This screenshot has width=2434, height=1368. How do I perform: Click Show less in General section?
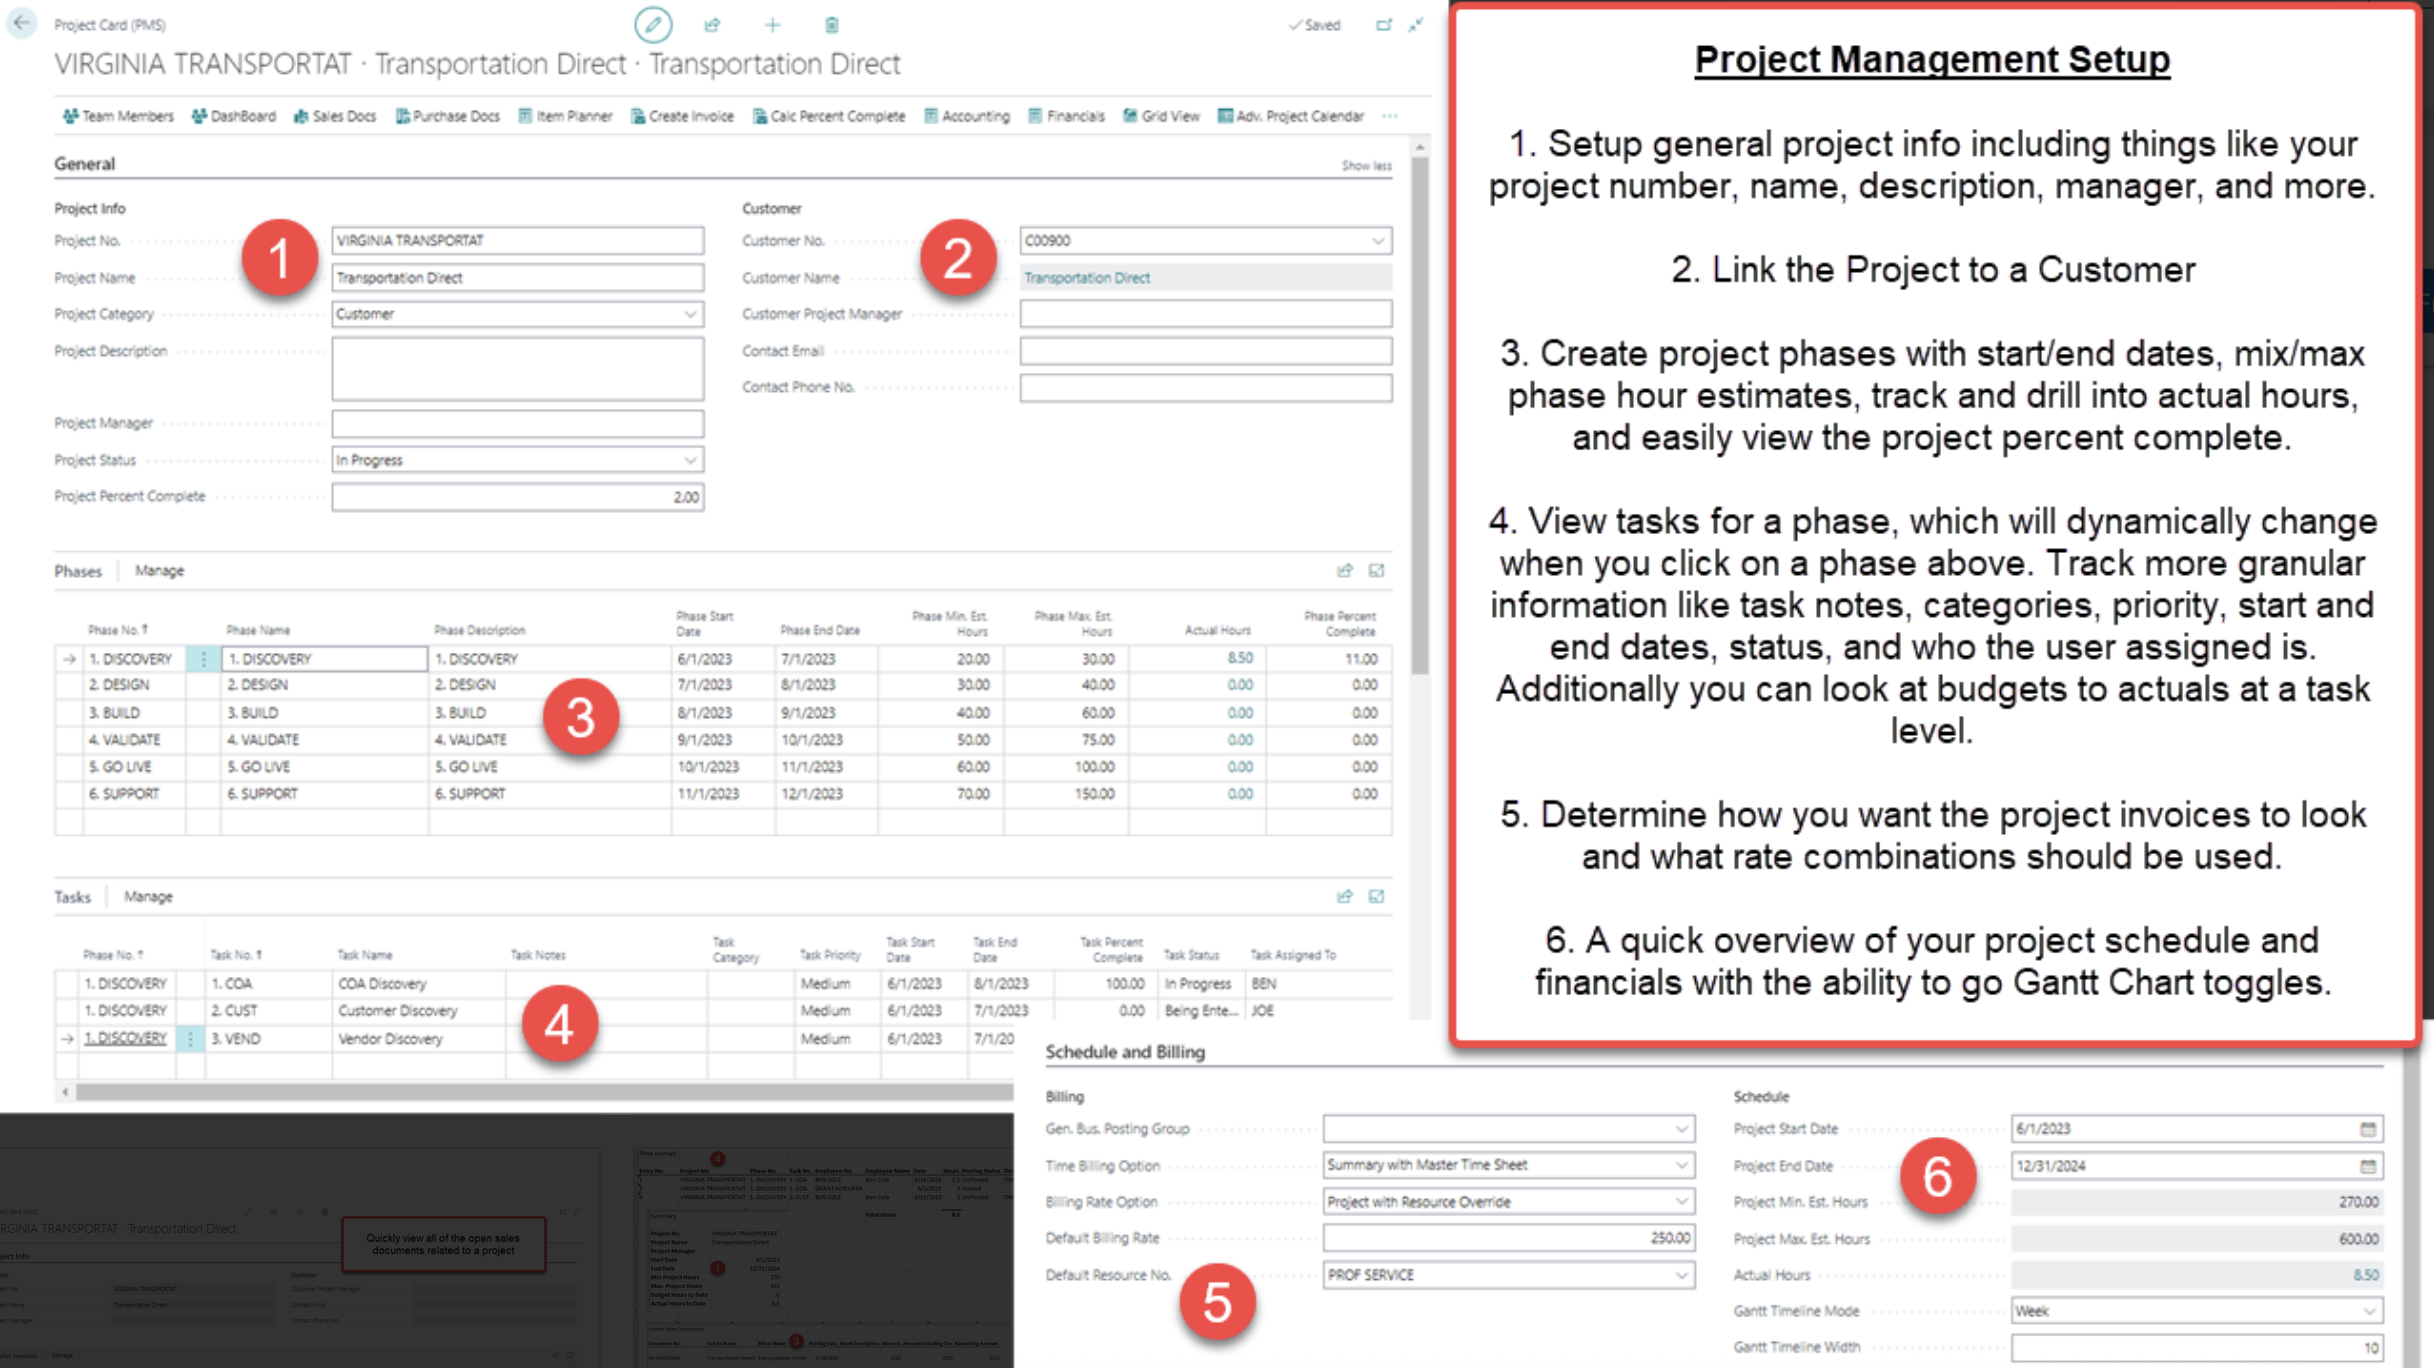coord(1366,166)
